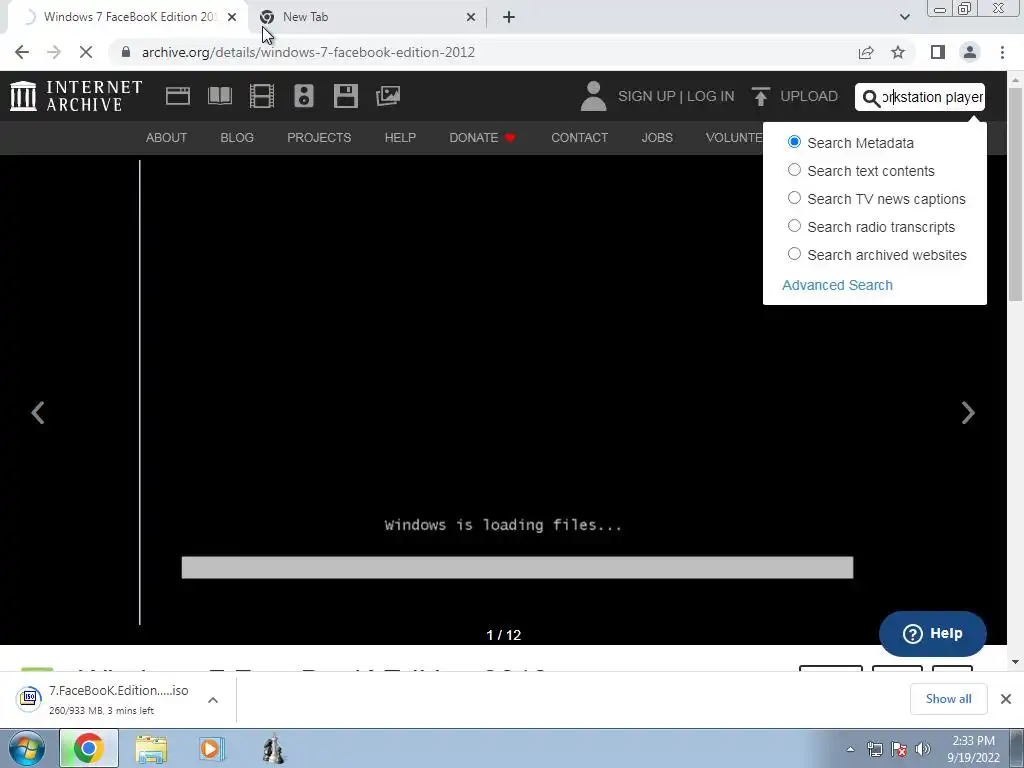Click the search magnifier icon
Image resolution: width=1024 pixels, height=768 pixels.
[871, 97]
